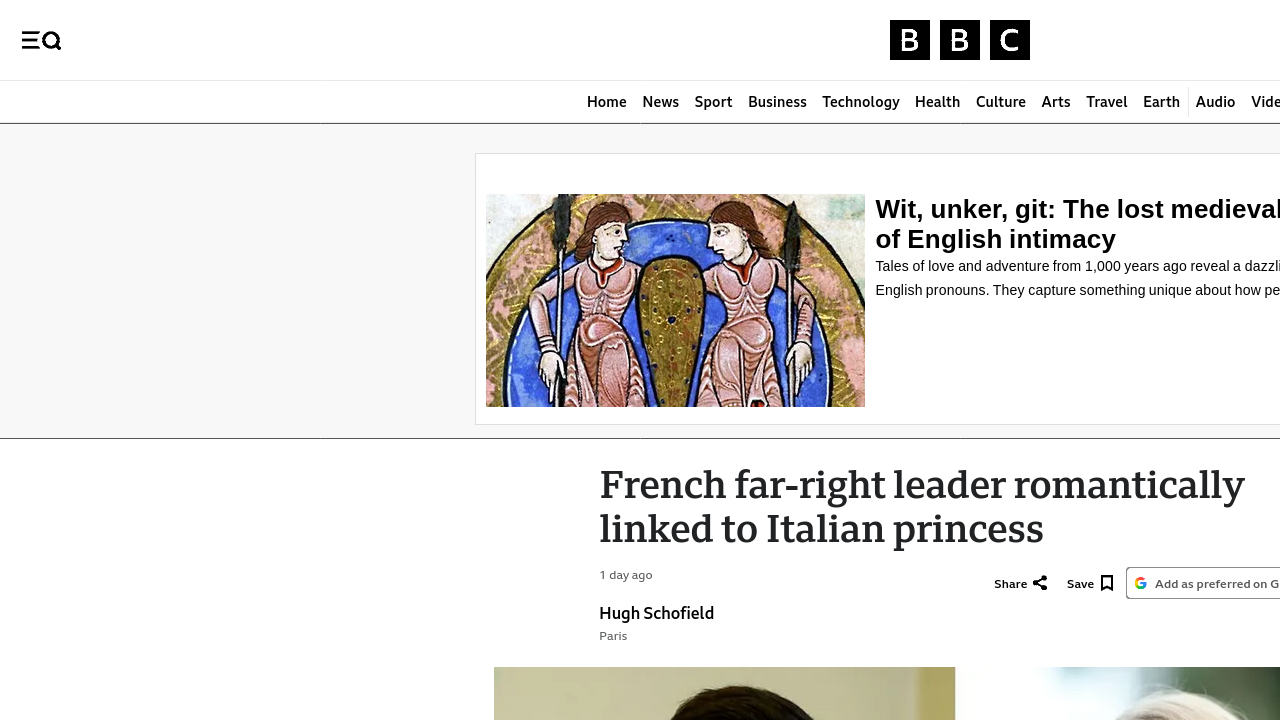Open the medieval manuscript thumbnail image
The width and height of the screenshot is (1280, 720).
[675, 300]
